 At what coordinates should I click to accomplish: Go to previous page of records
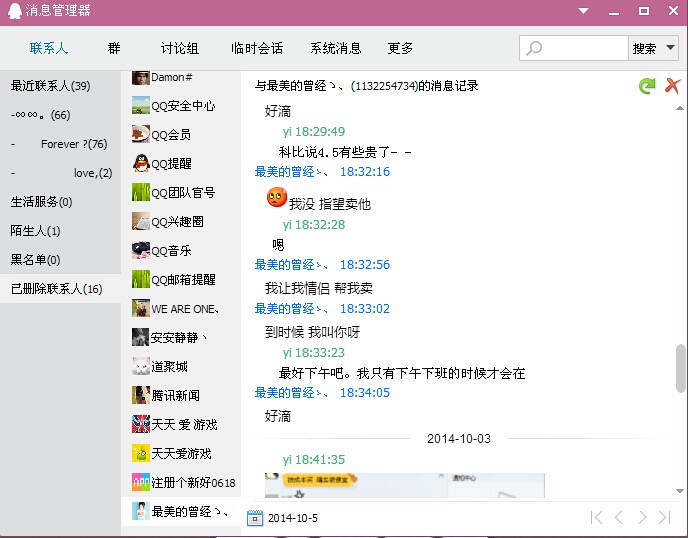click(x=619, y=517)
